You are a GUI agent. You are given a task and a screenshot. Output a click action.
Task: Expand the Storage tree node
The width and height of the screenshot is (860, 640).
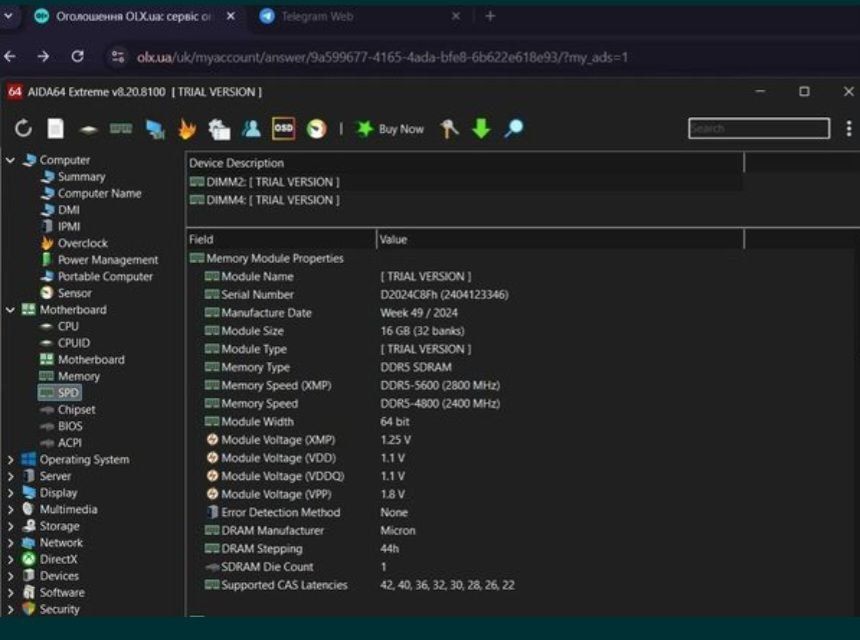coord(10,526)
